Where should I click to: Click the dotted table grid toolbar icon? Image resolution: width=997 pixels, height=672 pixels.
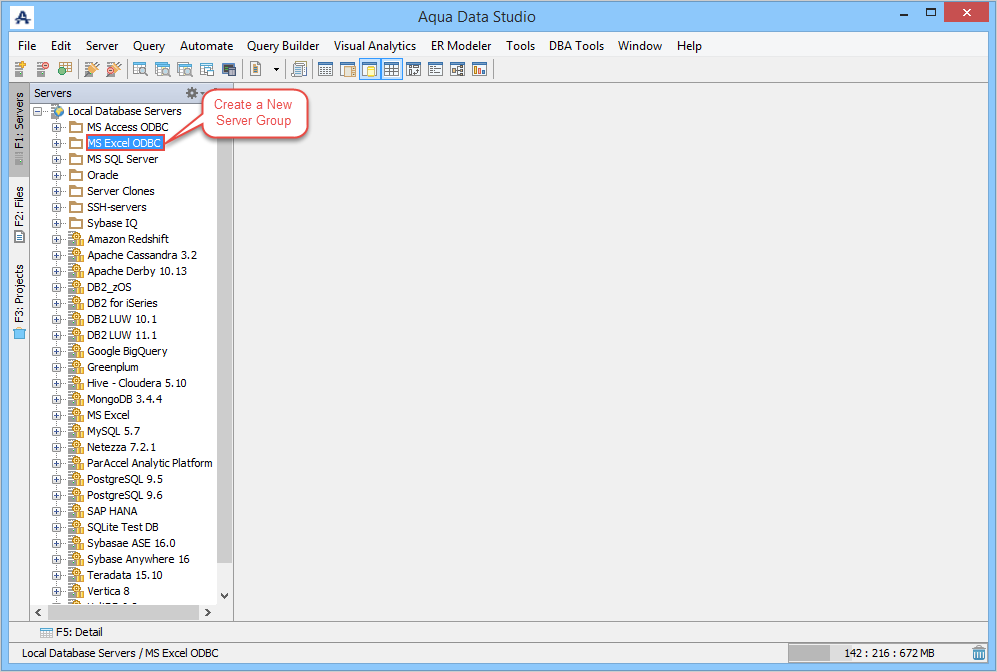(x=325, y=69)
